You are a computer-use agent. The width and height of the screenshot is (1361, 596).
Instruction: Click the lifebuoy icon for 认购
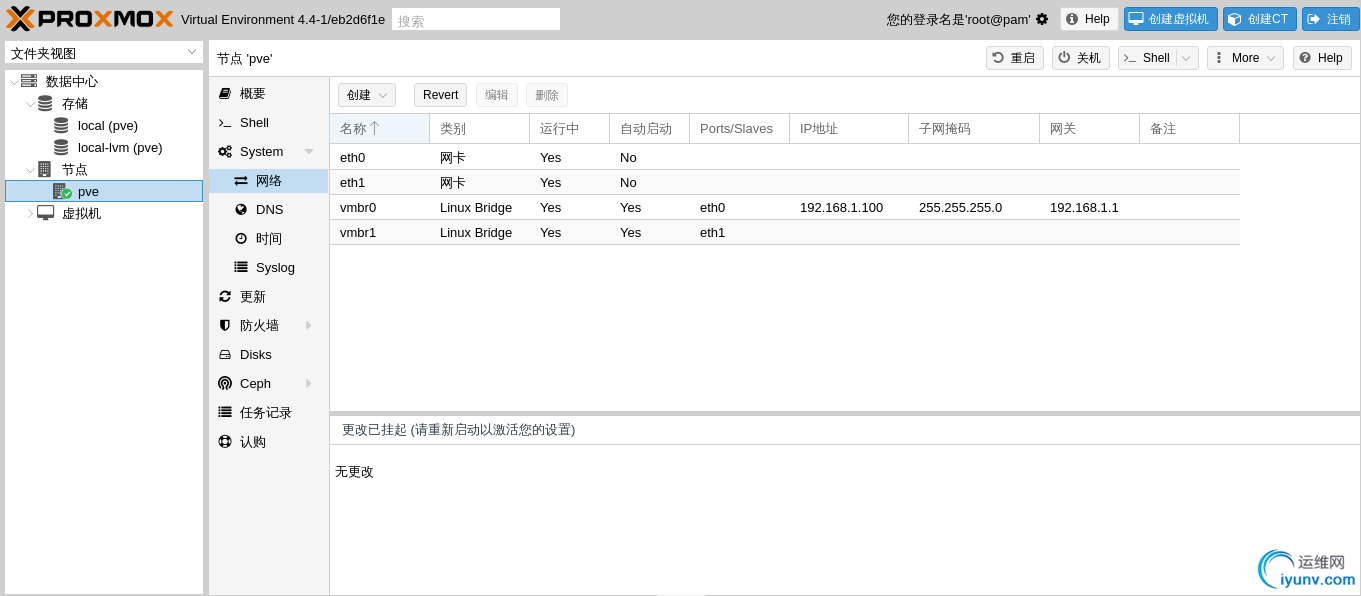tap(225, 441)
